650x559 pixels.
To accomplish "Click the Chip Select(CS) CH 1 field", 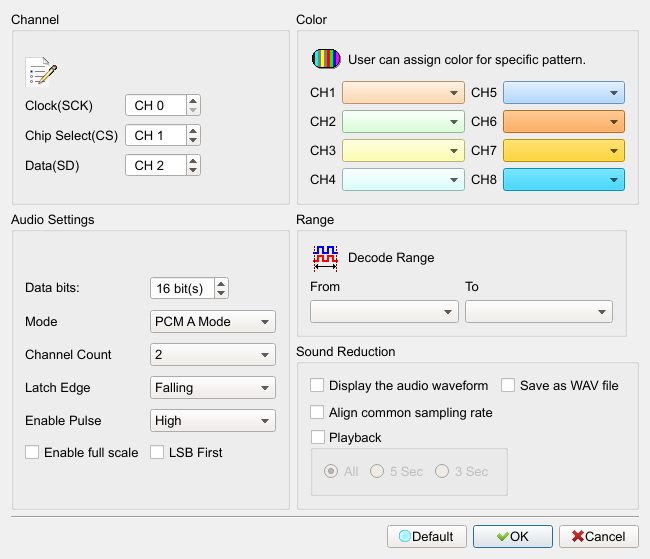I will [x=156, y=135].
